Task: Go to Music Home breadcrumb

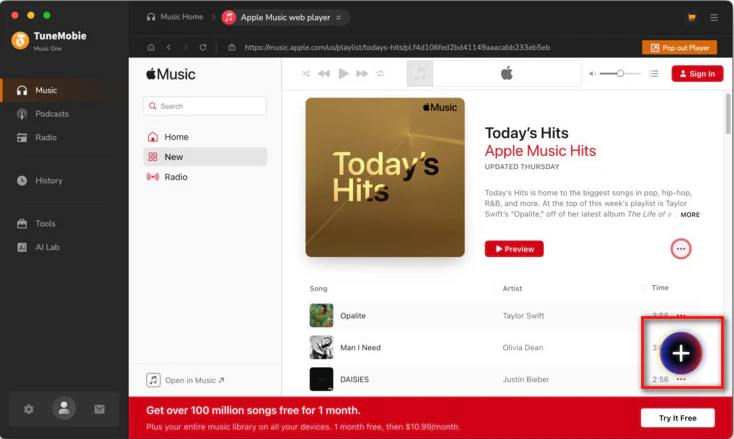Action: point(175,17)
